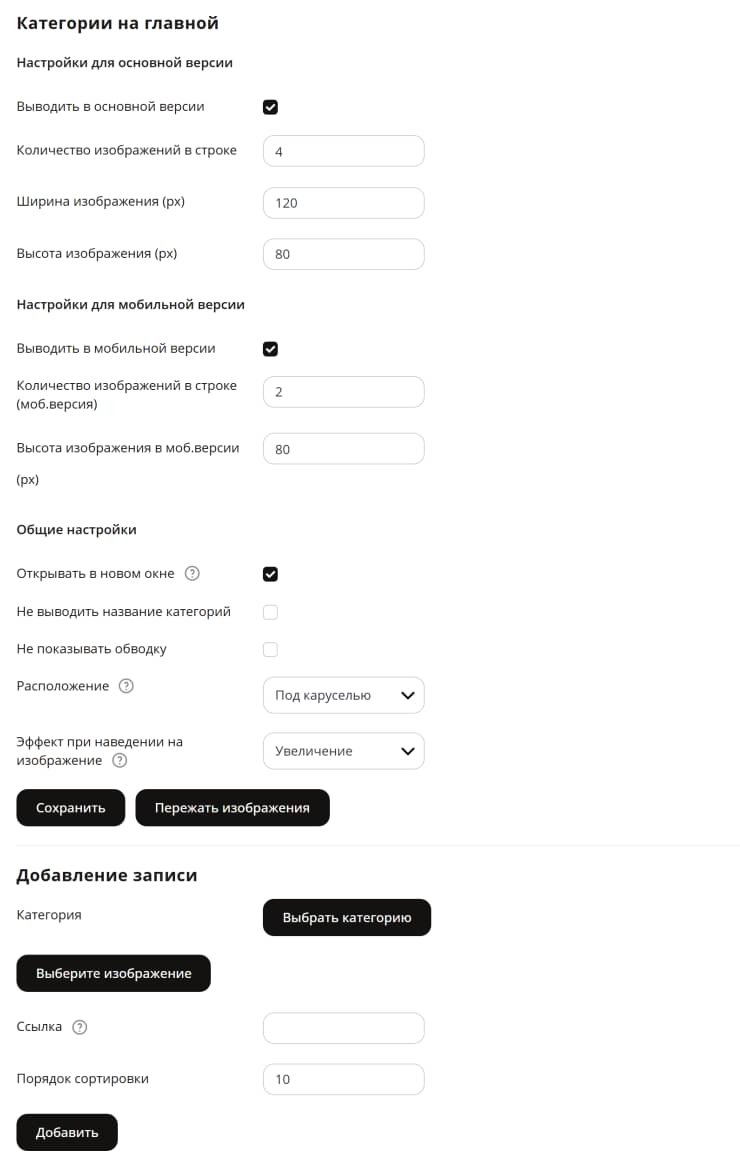
Task: Select the Порядок сортировки field
Action: (344, 1079)
